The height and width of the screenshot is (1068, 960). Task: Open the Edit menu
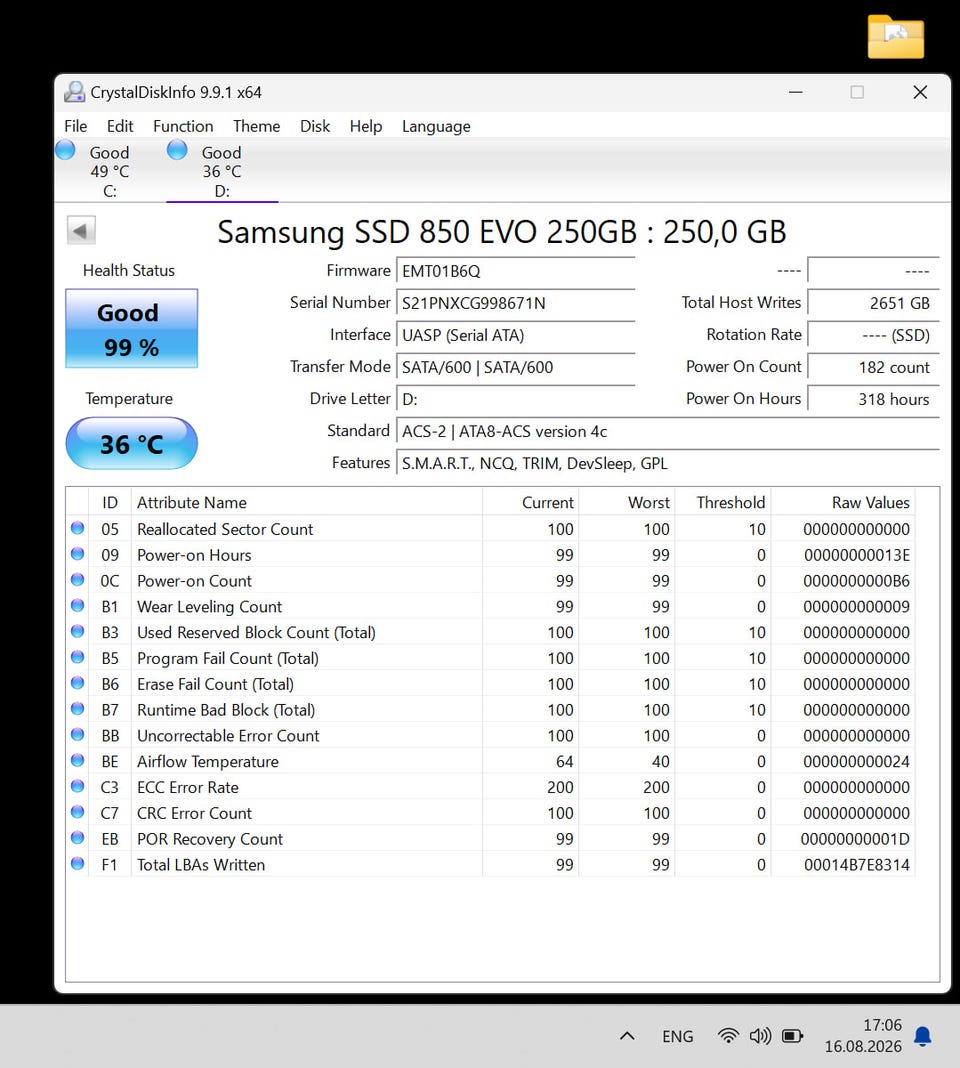[x=120, y=126]
